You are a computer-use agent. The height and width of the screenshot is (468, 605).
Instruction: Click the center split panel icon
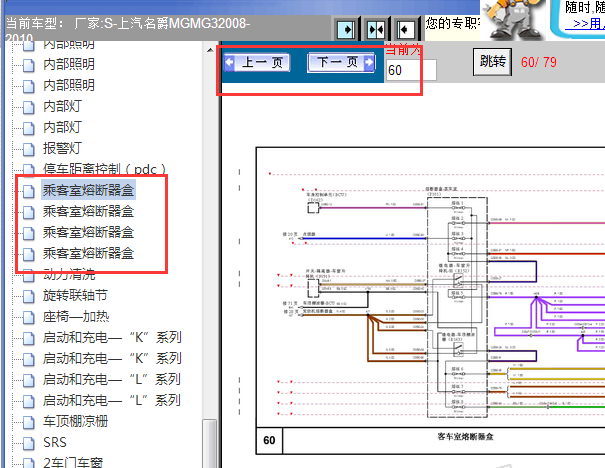(x=376, y=29)
